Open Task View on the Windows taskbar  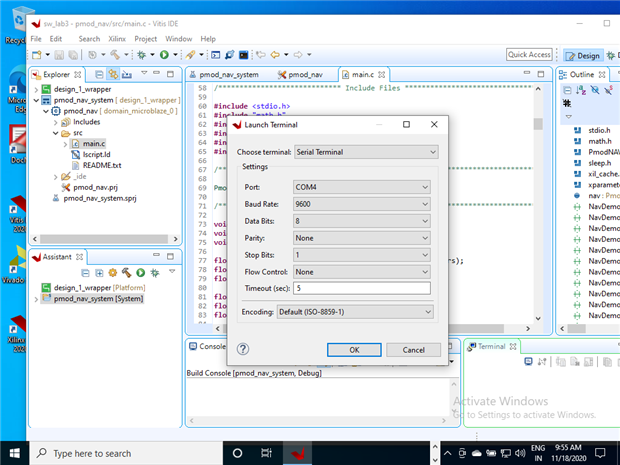pos(267,453)
